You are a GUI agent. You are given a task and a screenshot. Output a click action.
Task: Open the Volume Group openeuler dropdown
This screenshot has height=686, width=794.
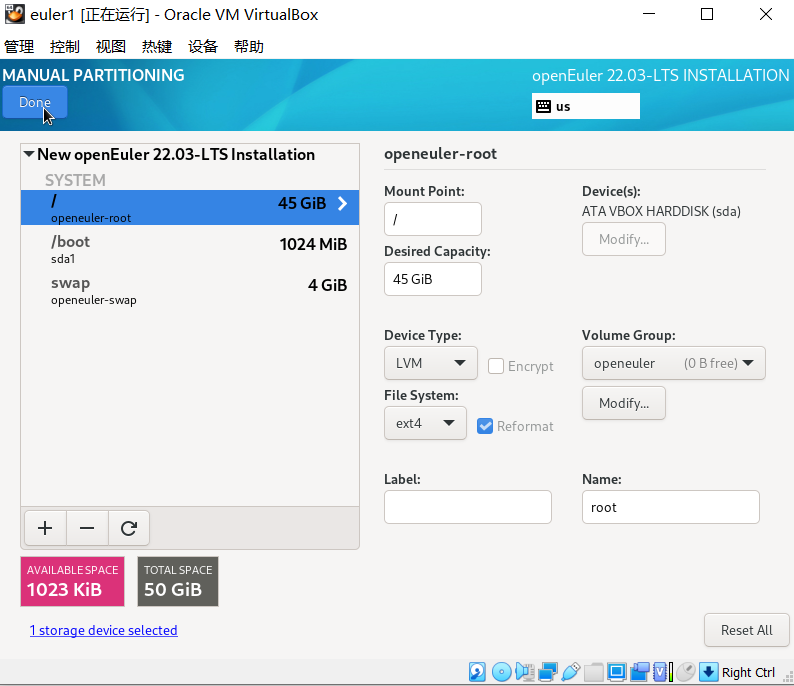tap(673, 363)
